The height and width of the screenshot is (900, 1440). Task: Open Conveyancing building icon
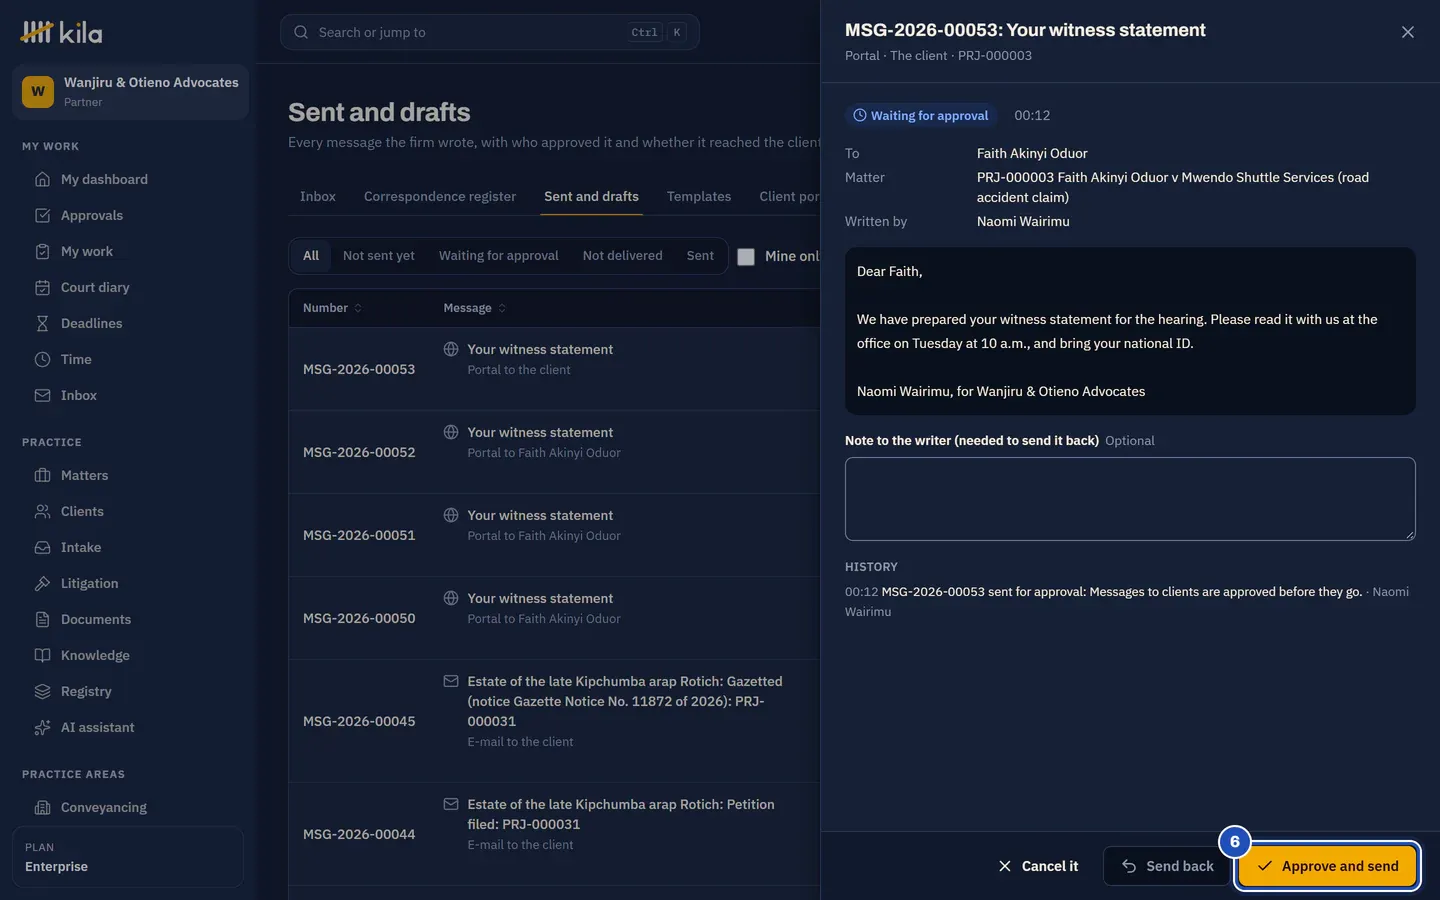point(42,807)
